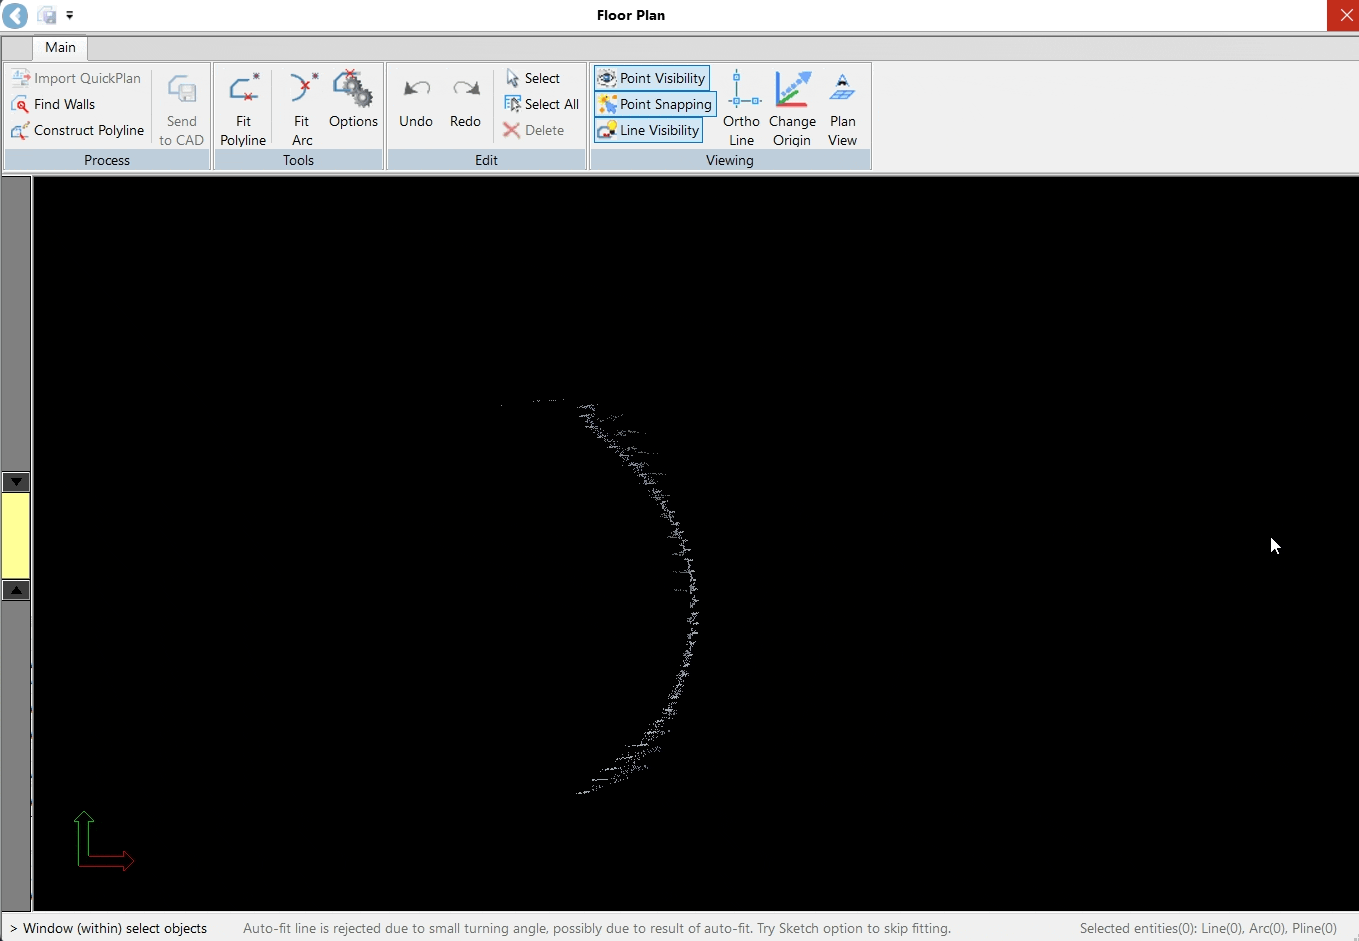Open the Main ribbon tab

[x=60, y=47]
